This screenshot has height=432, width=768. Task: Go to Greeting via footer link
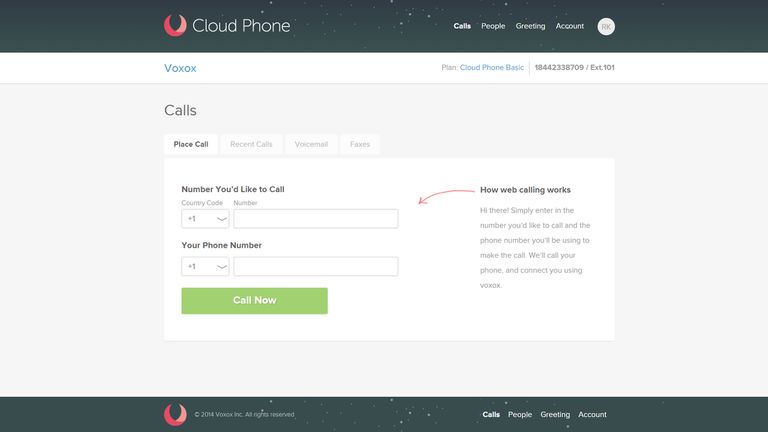(x=555, y=414)
